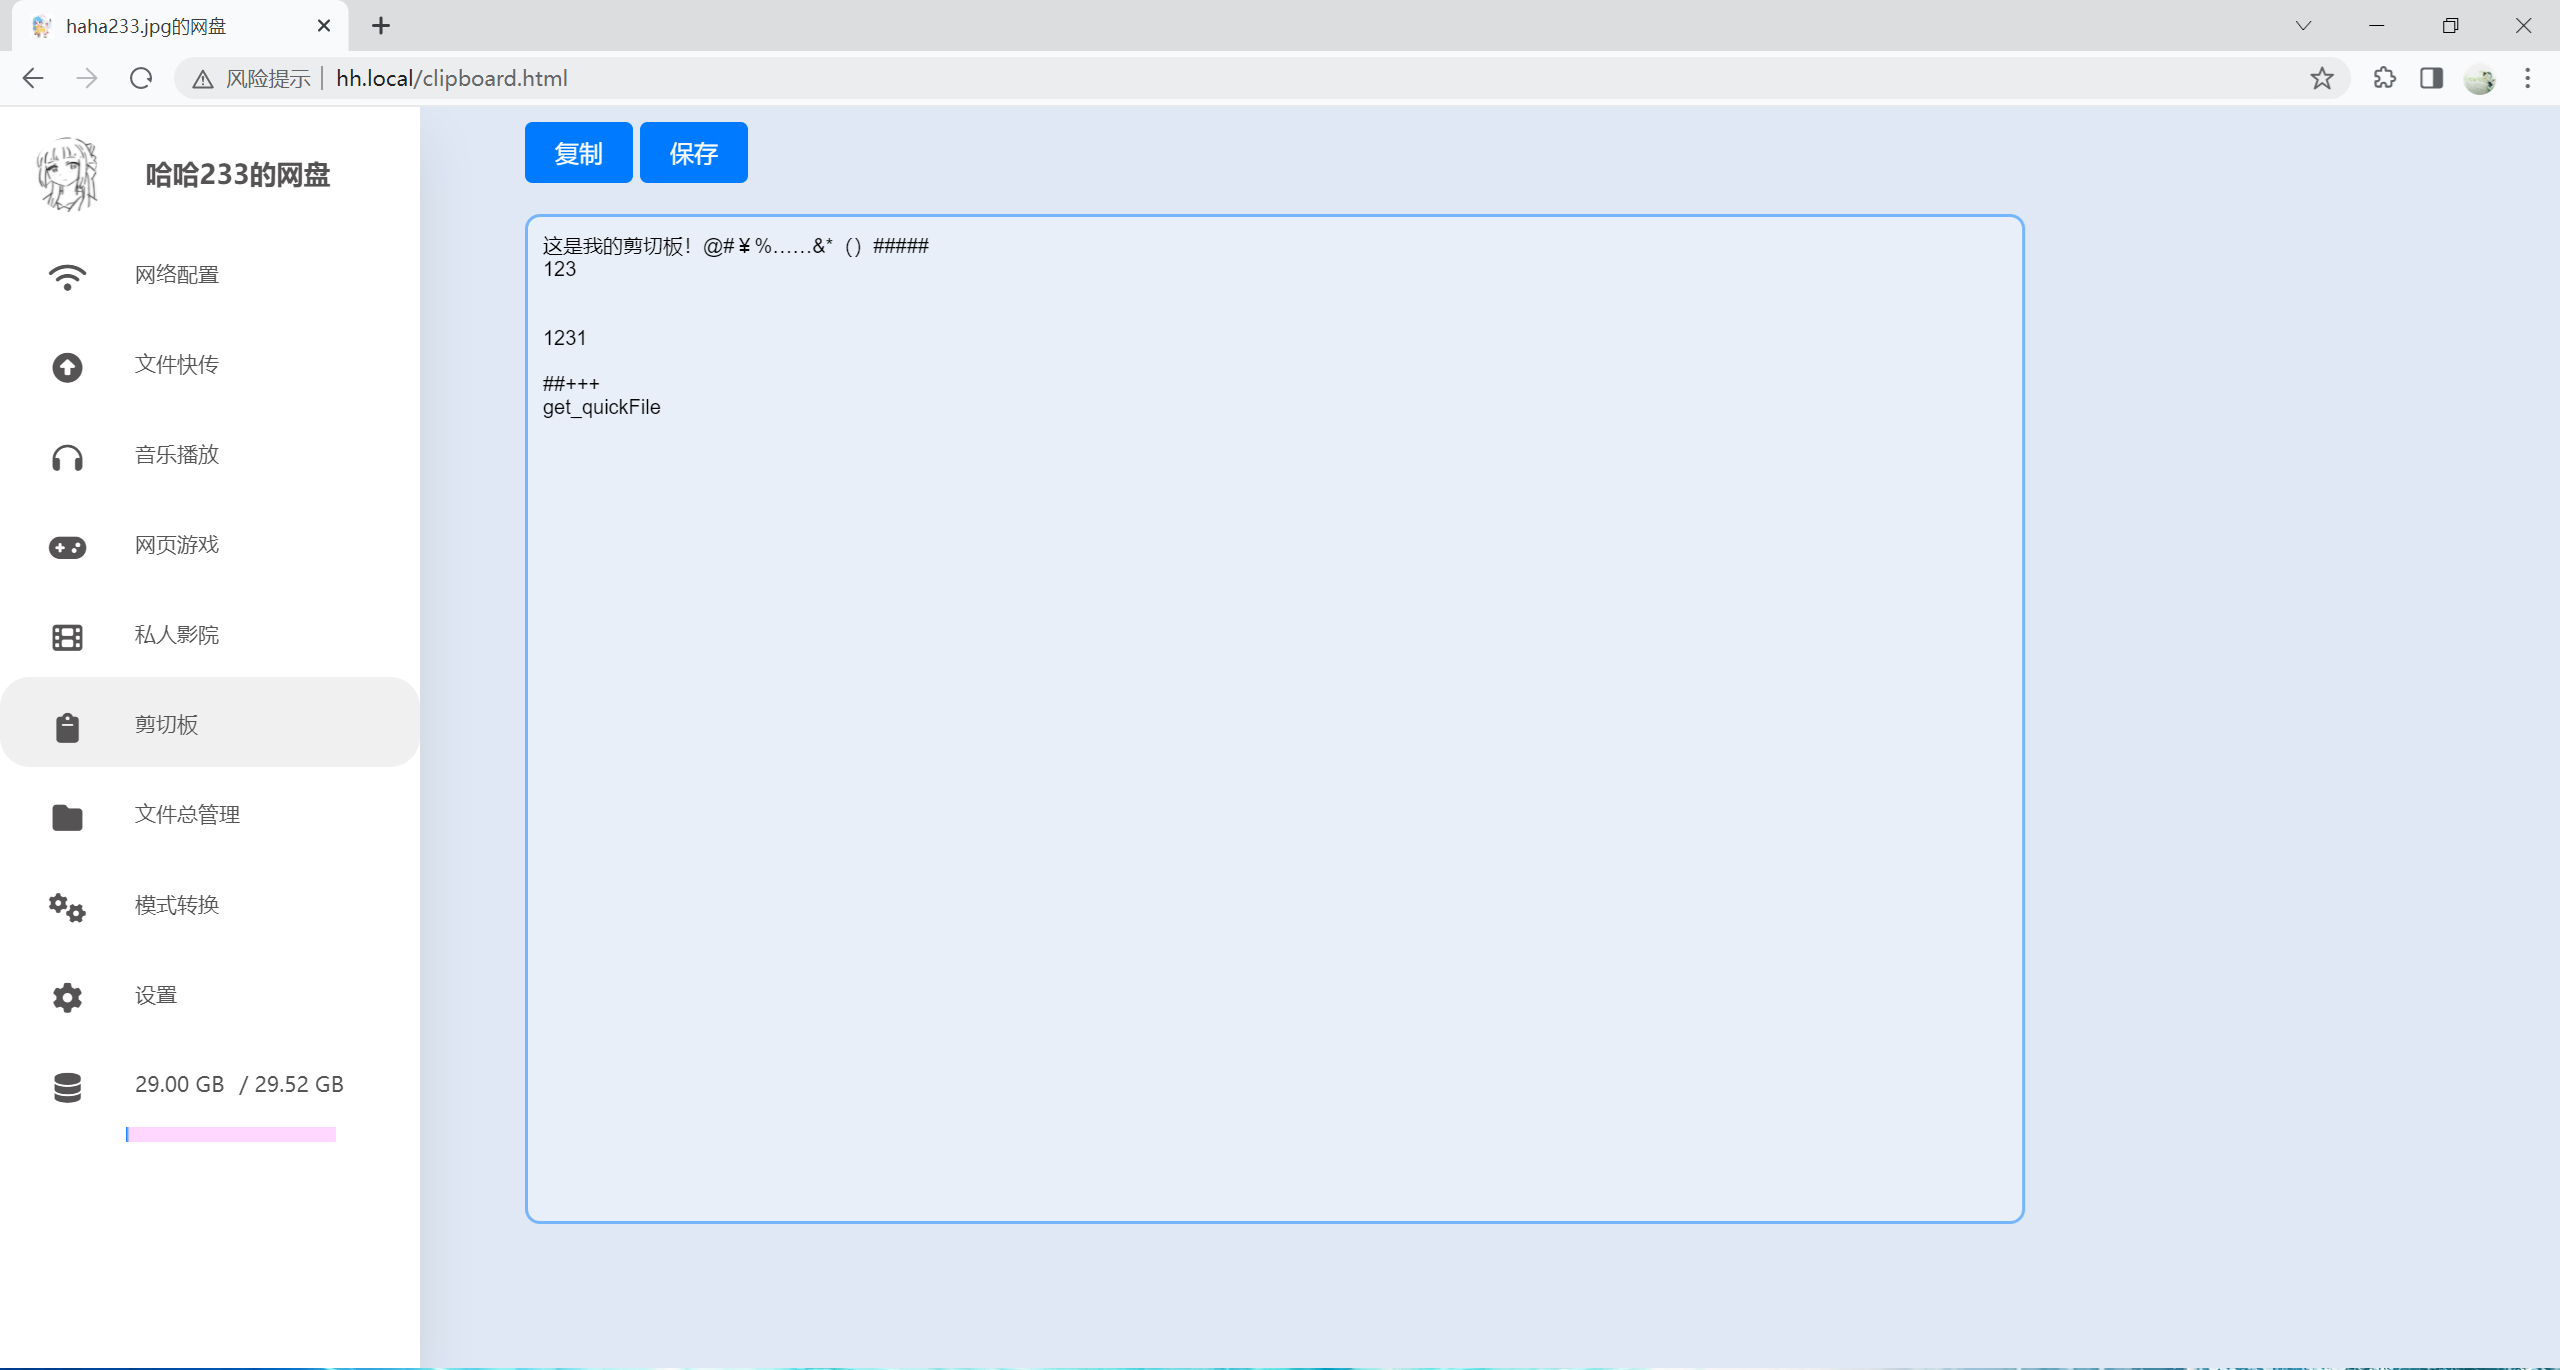Select the 网页游戏 sidebar entry
Screen dimensions: 2560x1370
[x=177, y=544]
